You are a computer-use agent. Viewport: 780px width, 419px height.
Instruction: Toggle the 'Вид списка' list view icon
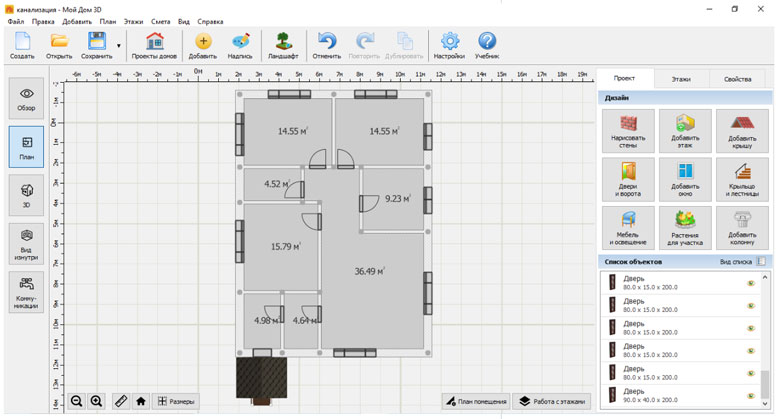762,261
